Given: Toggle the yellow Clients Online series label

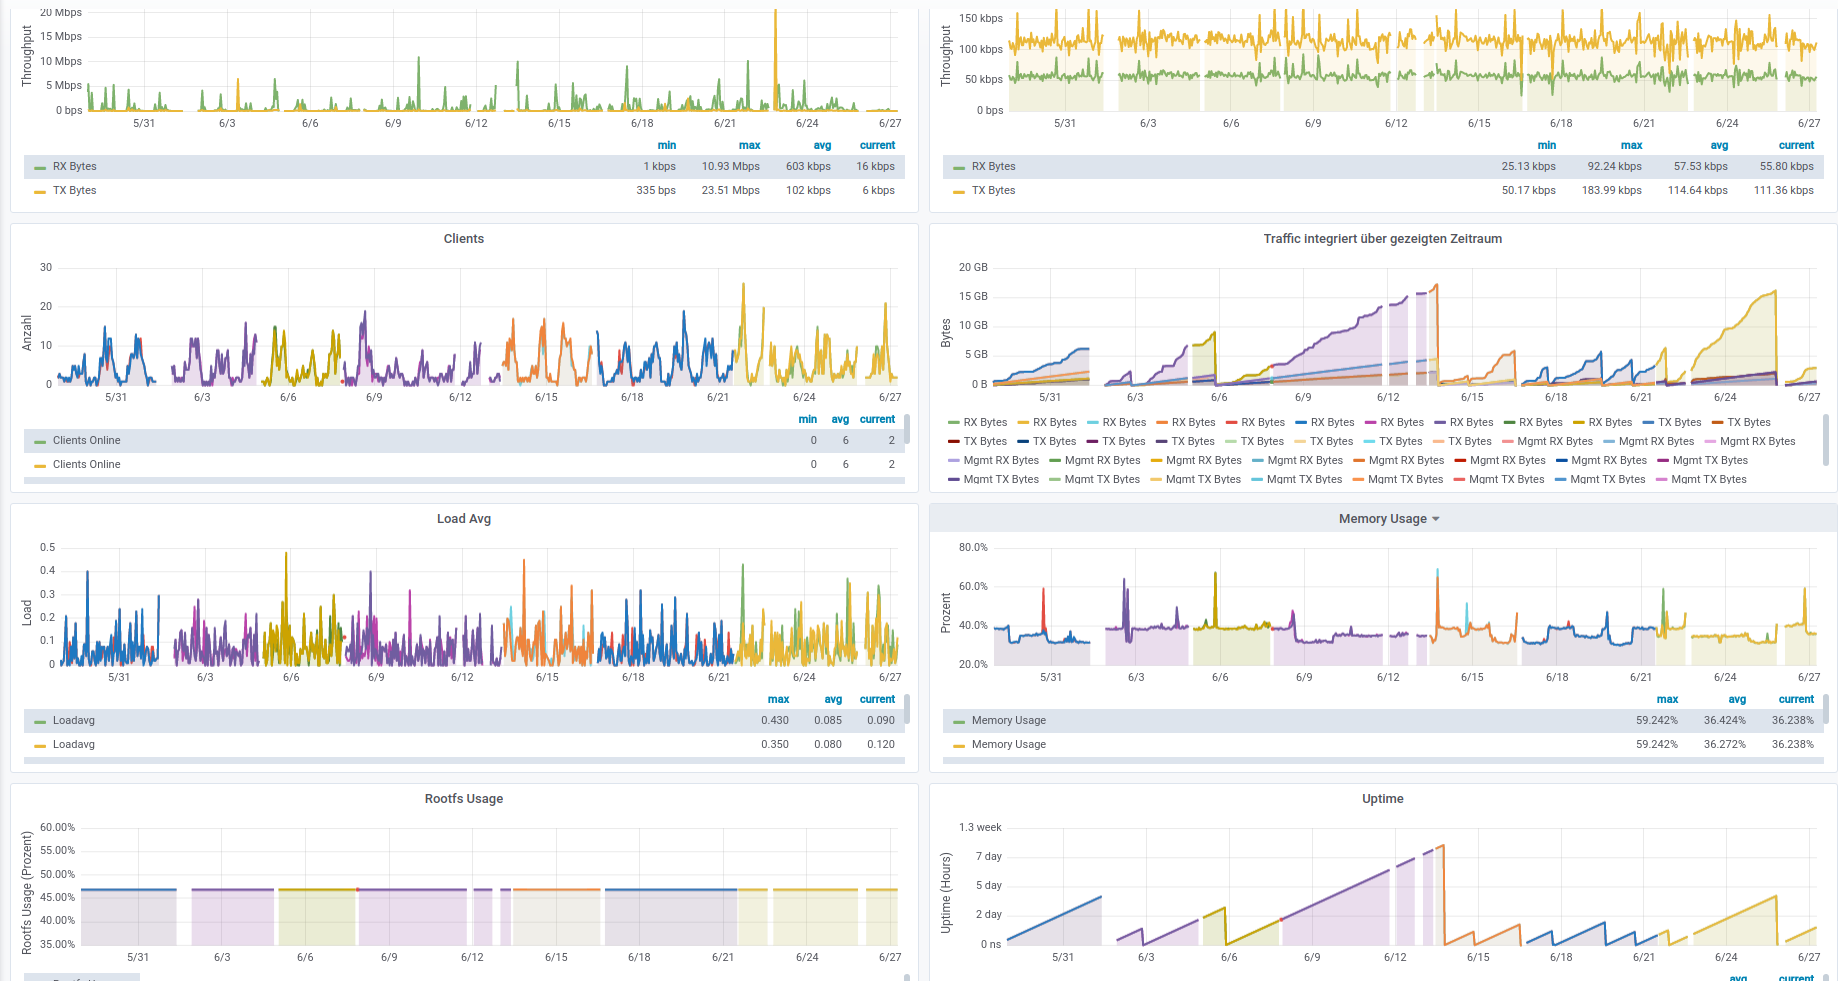Looking at the screenshot, I should point(86,465).
